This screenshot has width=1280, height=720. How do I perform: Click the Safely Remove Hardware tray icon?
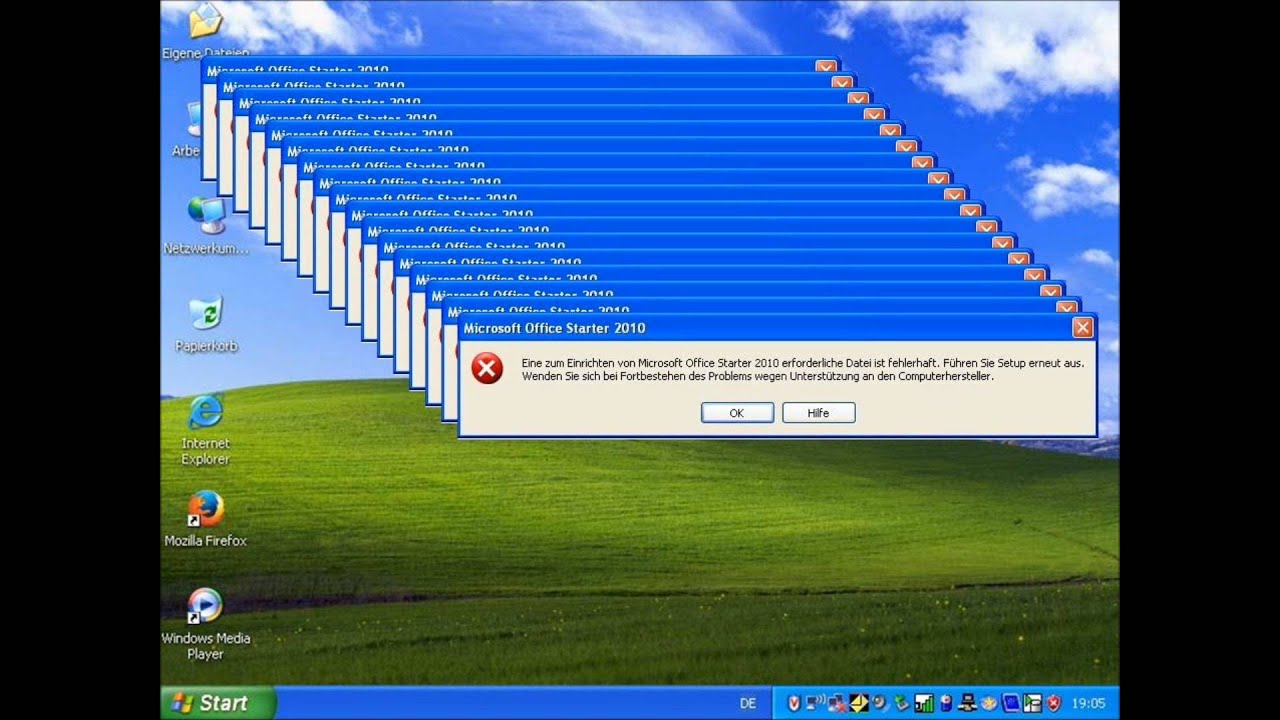[901, 703]
